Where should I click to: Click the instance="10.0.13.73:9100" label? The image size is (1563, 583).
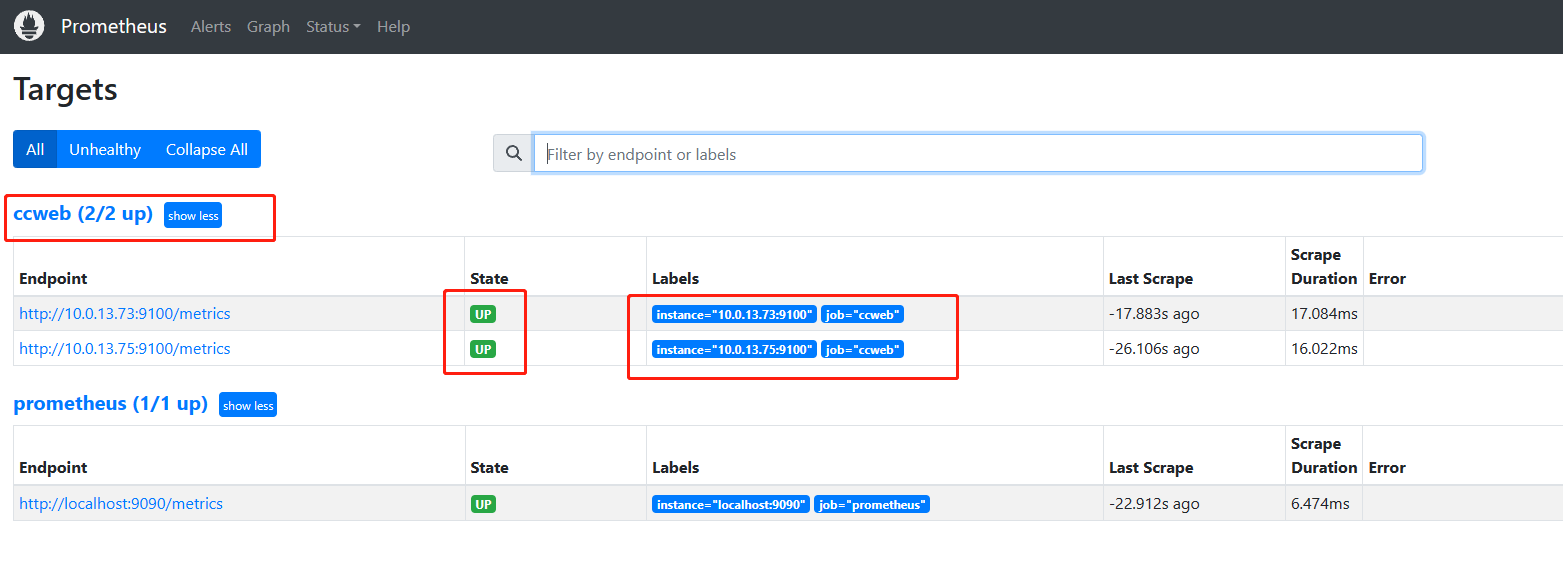click(x=734, y=314)
